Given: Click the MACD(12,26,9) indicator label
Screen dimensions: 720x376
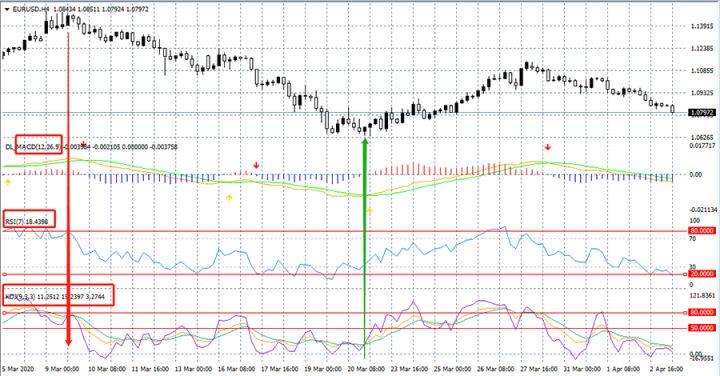Looking at the screenshot, I should tap(39, 146).
